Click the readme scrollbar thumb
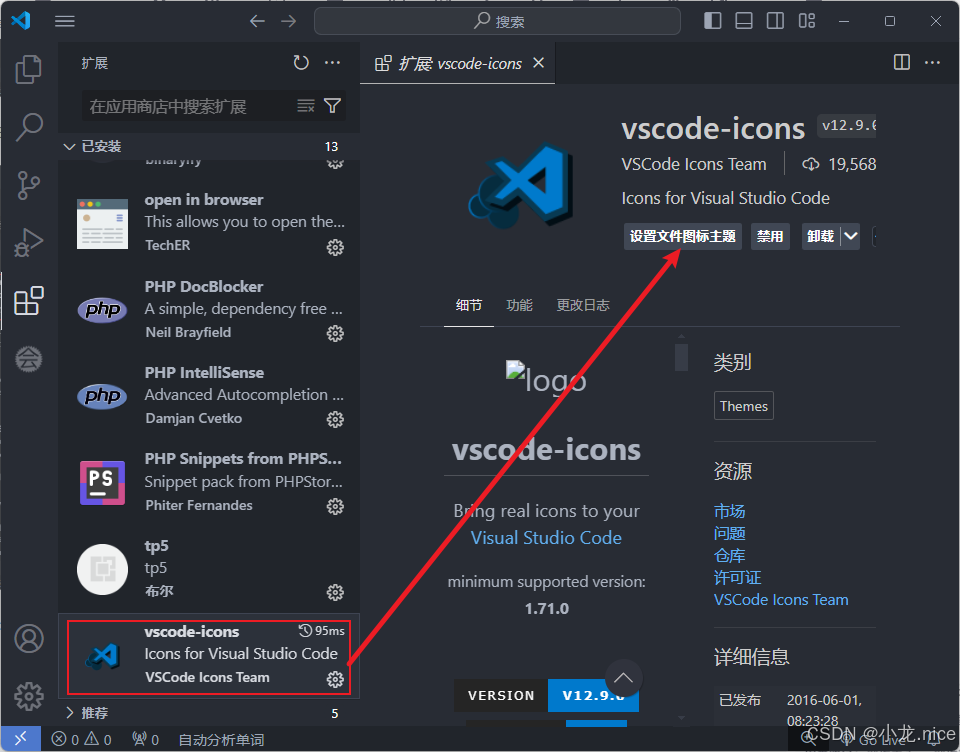The width and height of the screenshot is (960, 752). click(x=681, y=357)
